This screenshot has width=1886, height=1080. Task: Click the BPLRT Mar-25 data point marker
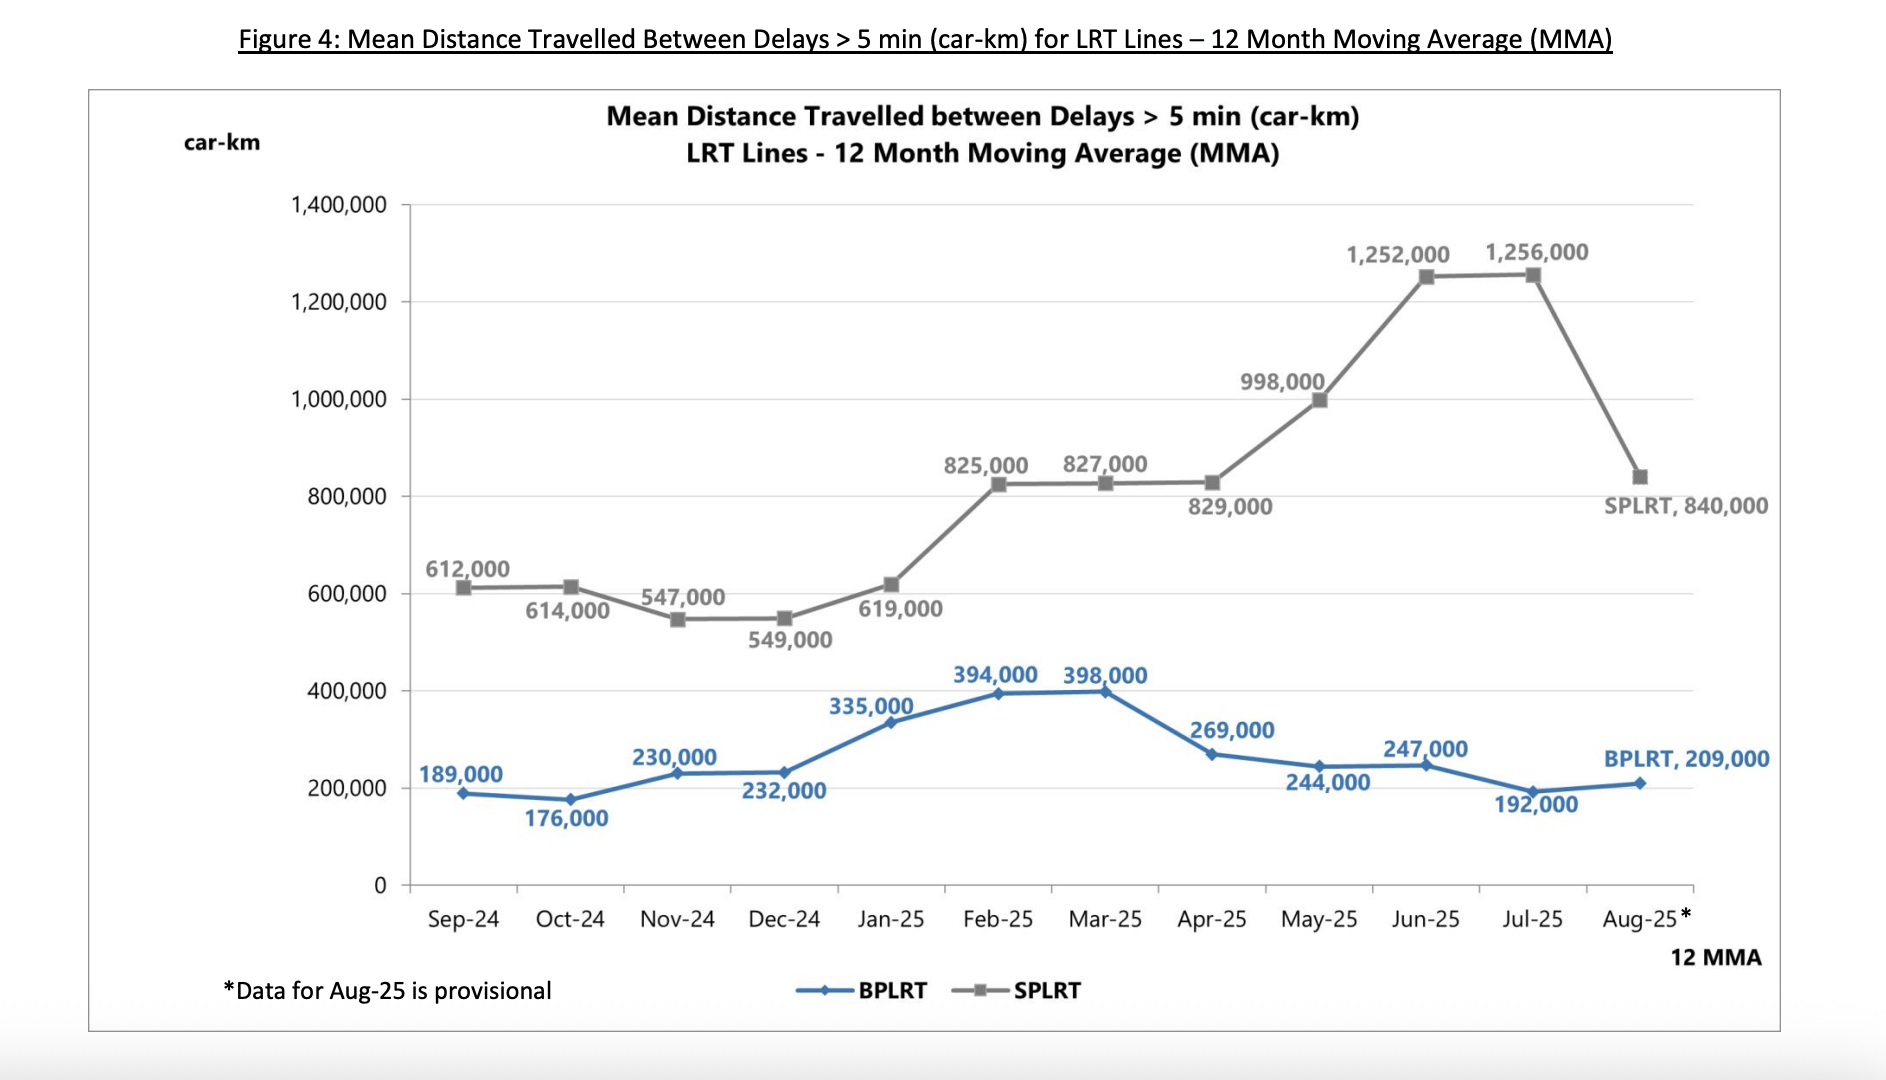tap(1105, 691)
